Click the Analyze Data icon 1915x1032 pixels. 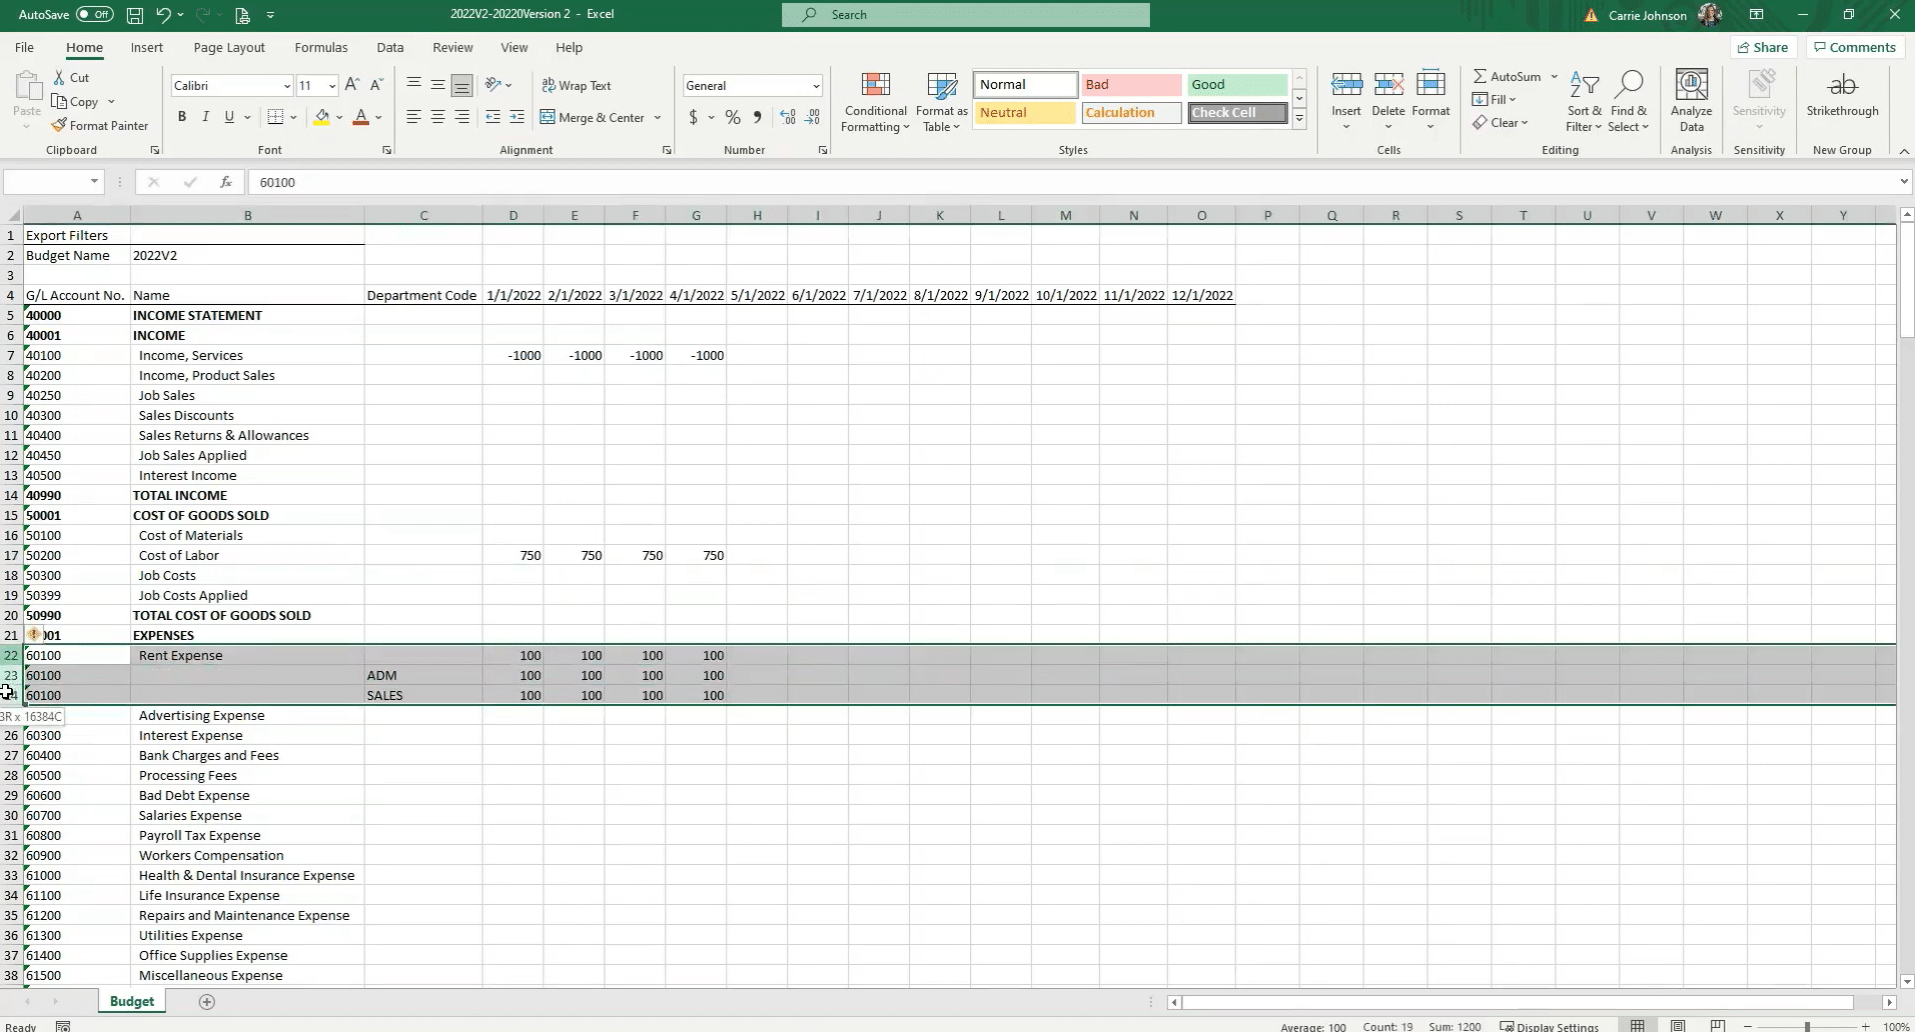(x=1691, y=102)
